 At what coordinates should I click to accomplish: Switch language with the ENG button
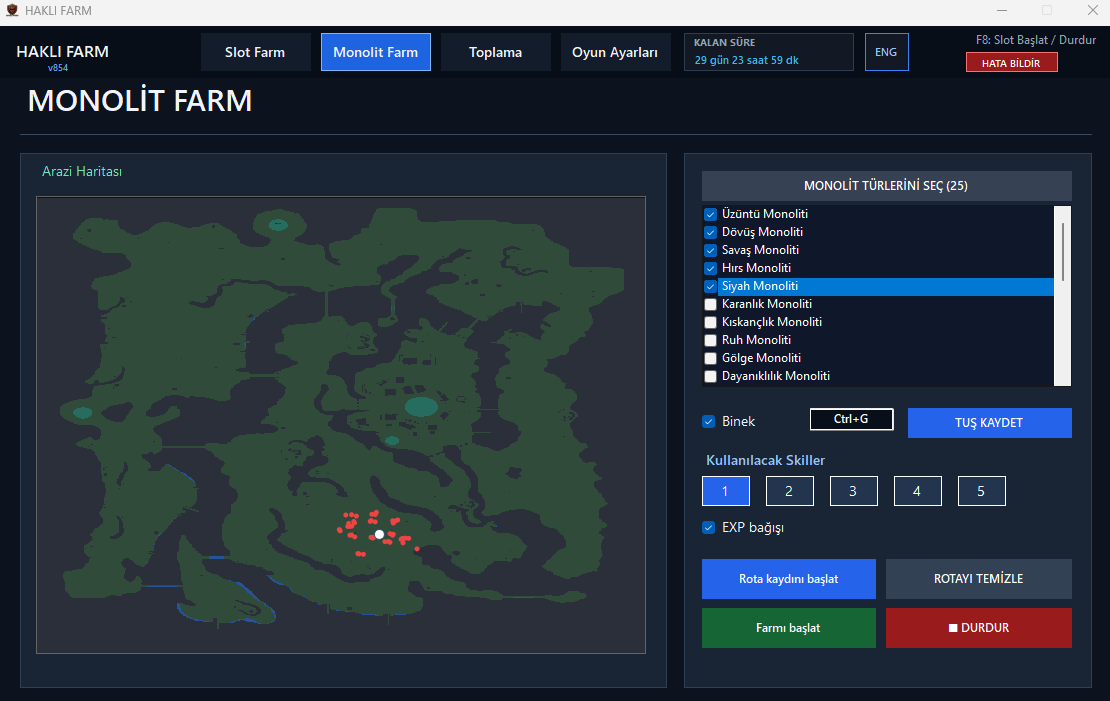[886, 52]
